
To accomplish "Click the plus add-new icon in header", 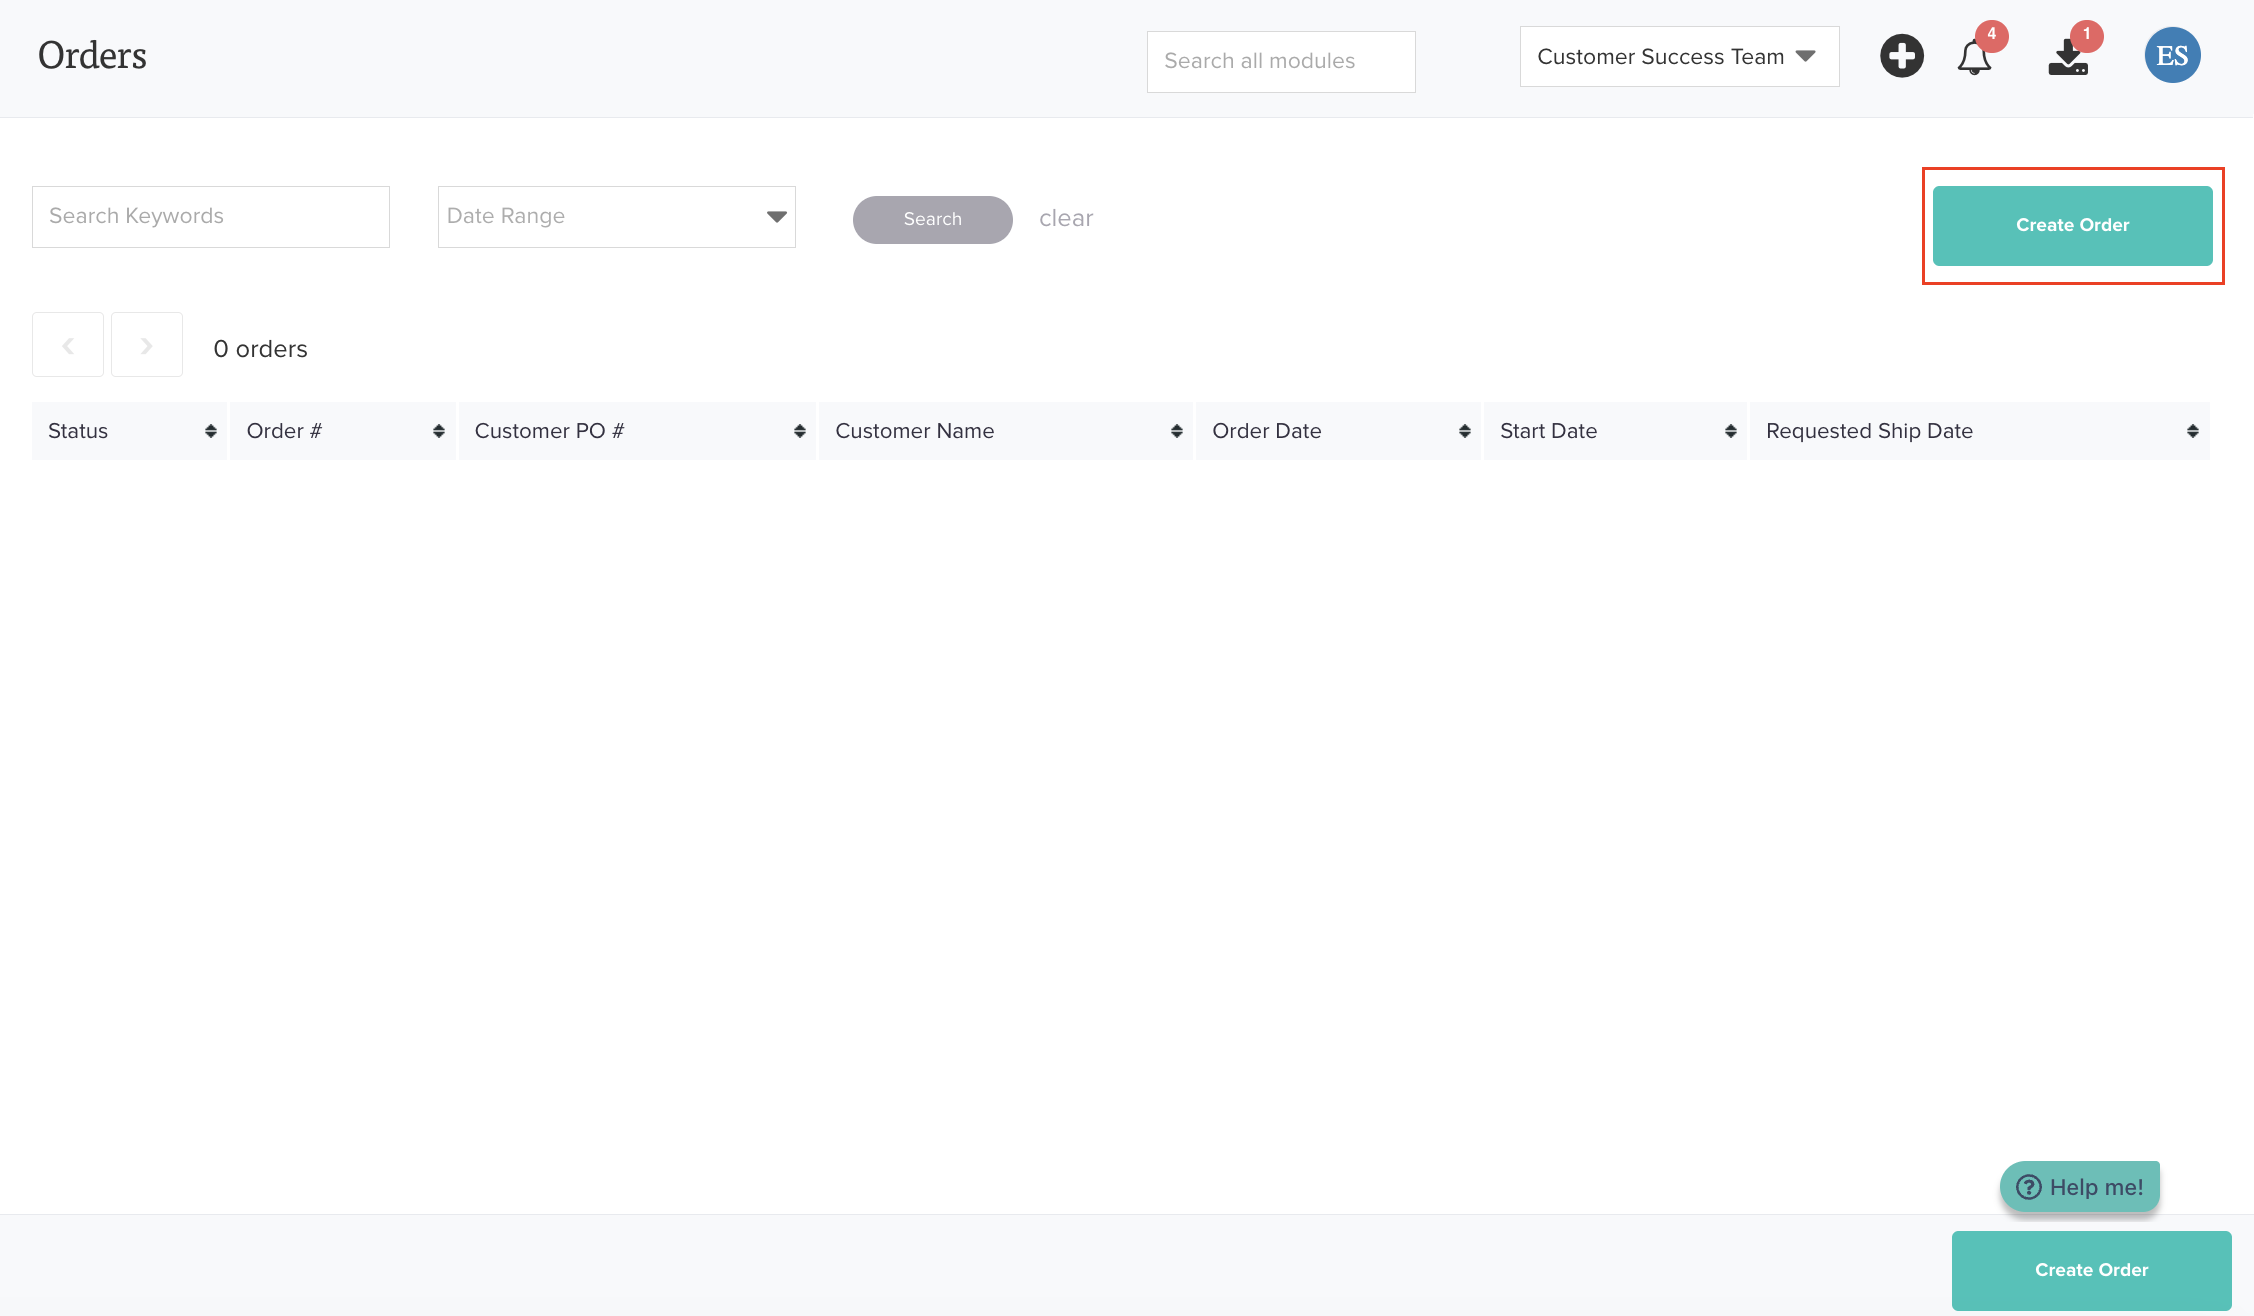I will [1901, 56].
